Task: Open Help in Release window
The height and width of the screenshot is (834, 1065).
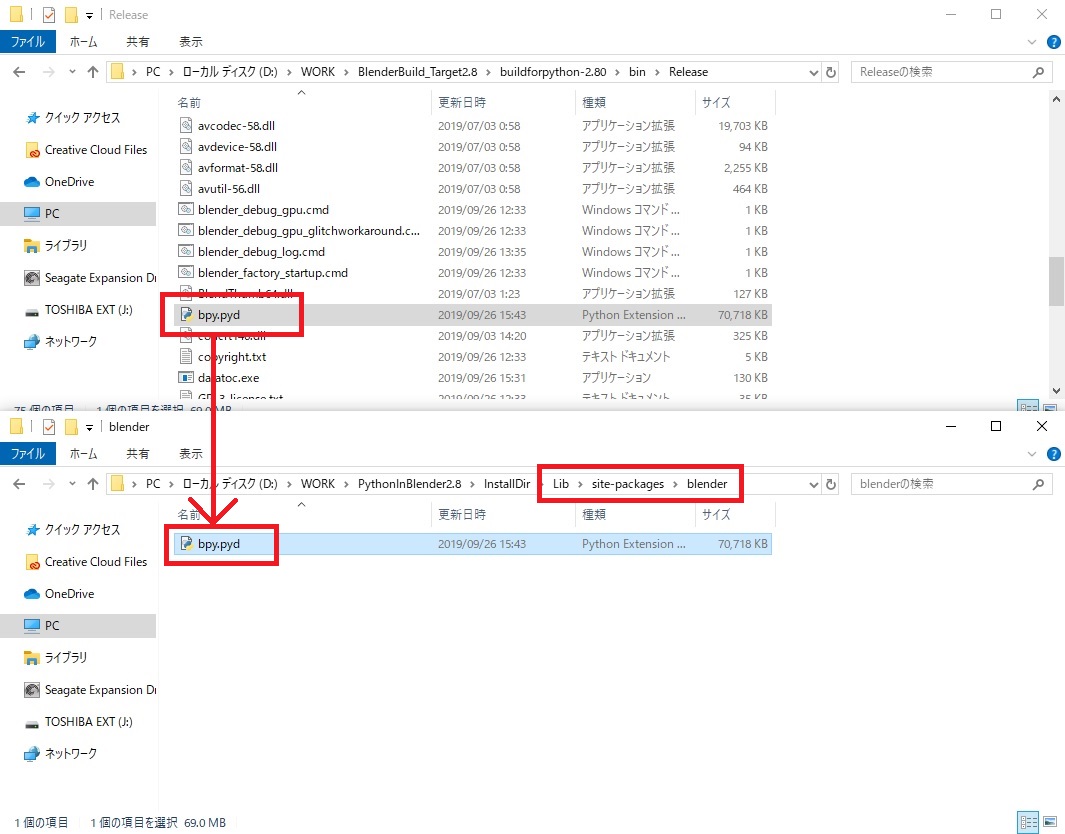Action: (1053, 42)
